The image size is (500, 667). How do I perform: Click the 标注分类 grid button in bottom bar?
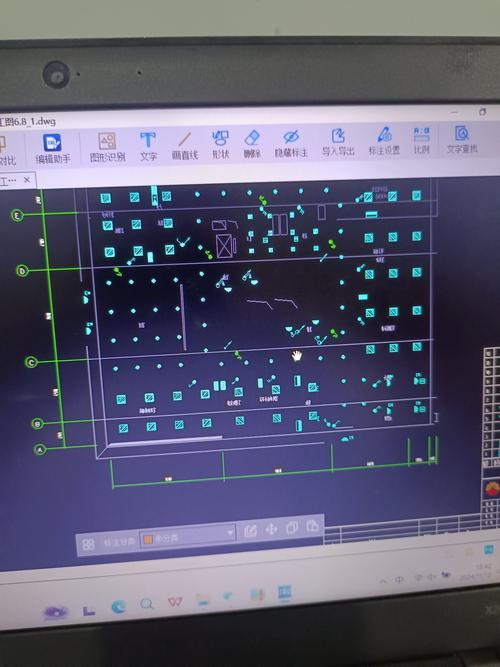[88, 544]
